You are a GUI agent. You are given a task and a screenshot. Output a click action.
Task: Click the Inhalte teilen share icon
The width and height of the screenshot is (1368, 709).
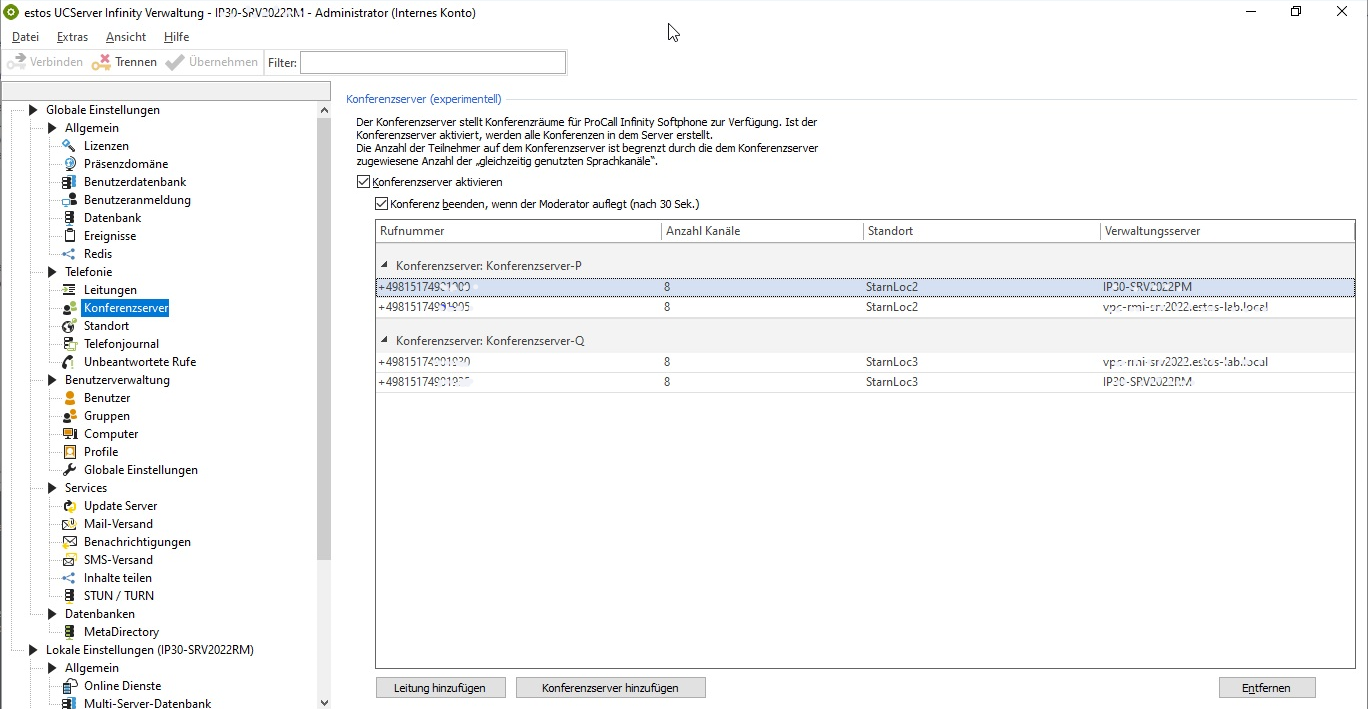coord(69,578)
